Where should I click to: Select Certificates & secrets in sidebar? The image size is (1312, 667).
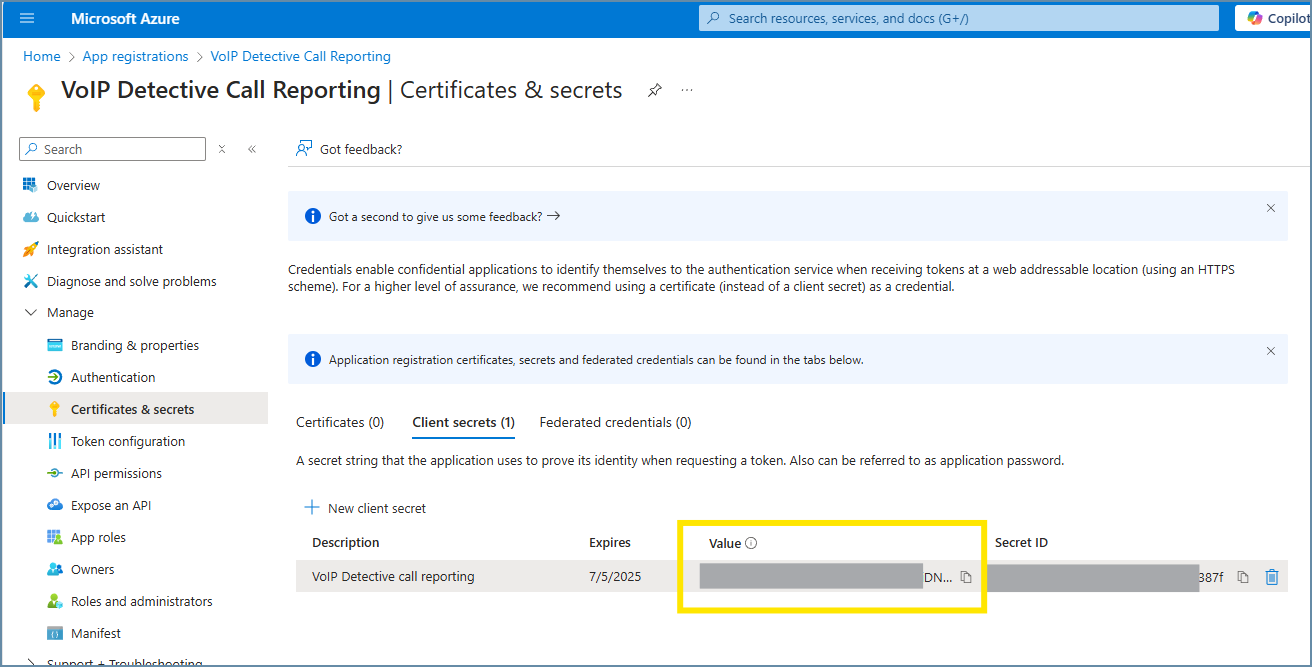pos(132,409)
